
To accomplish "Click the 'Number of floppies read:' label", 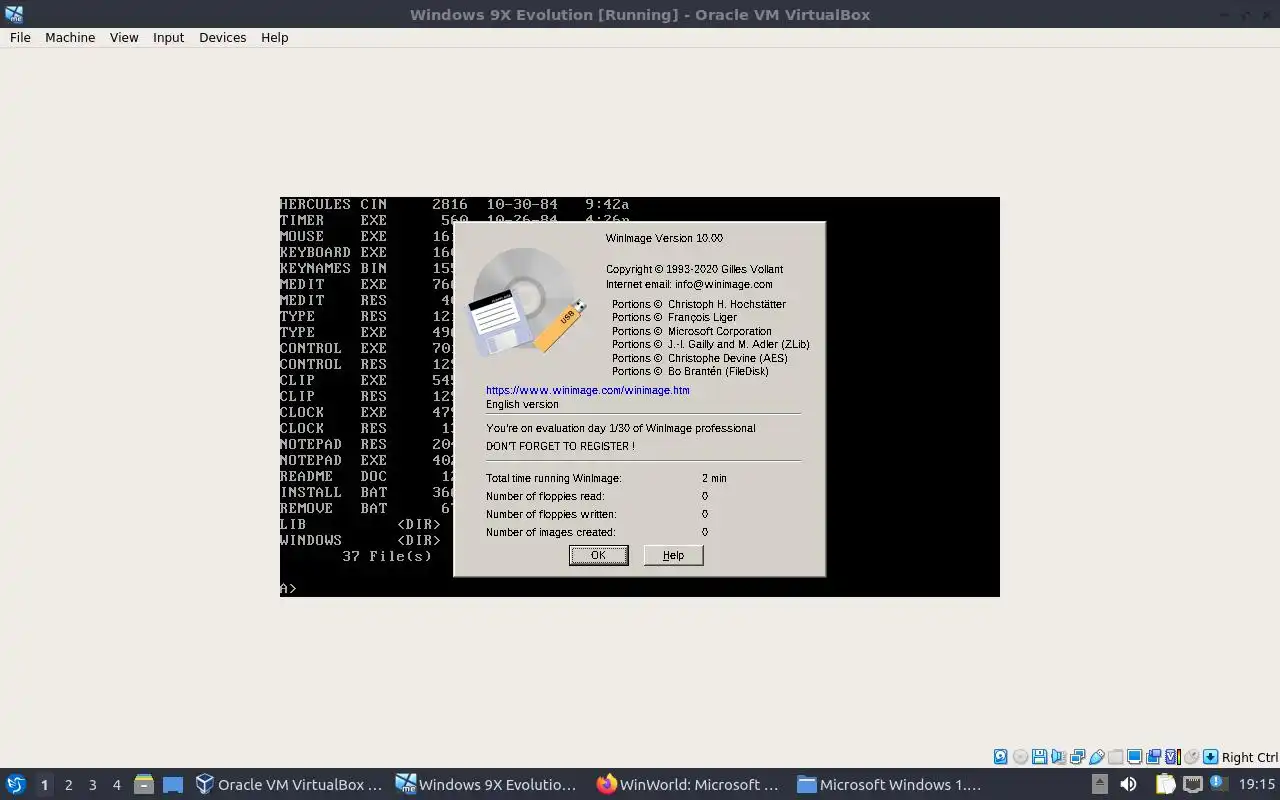I will click(x=545, y=496).
